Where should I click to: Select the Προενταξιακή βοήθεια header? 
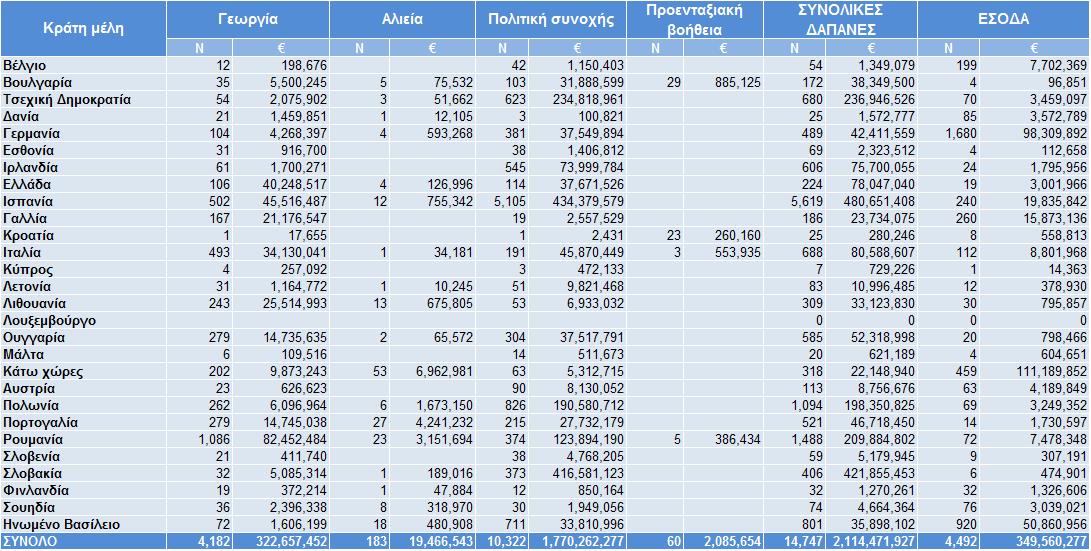694,19
